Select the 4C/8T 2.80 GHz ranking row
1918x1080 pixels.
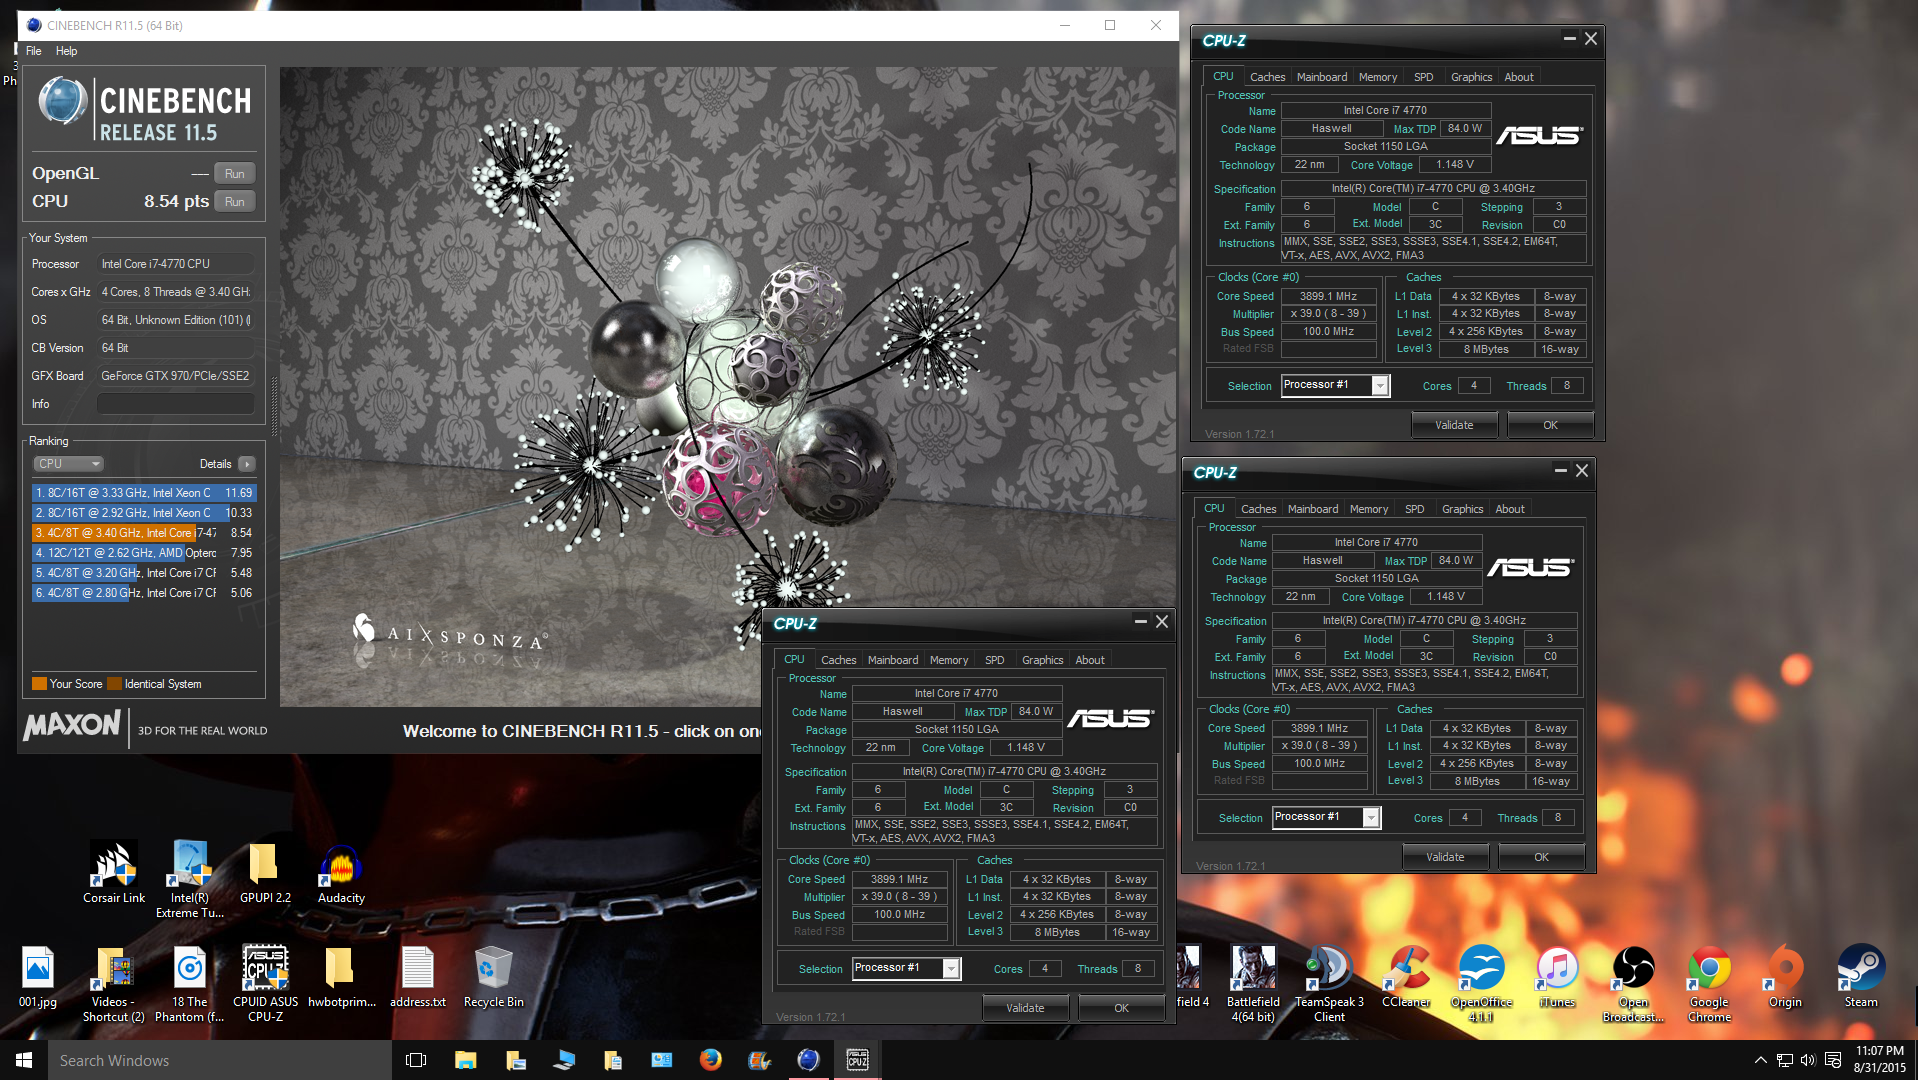coord(144,593)
